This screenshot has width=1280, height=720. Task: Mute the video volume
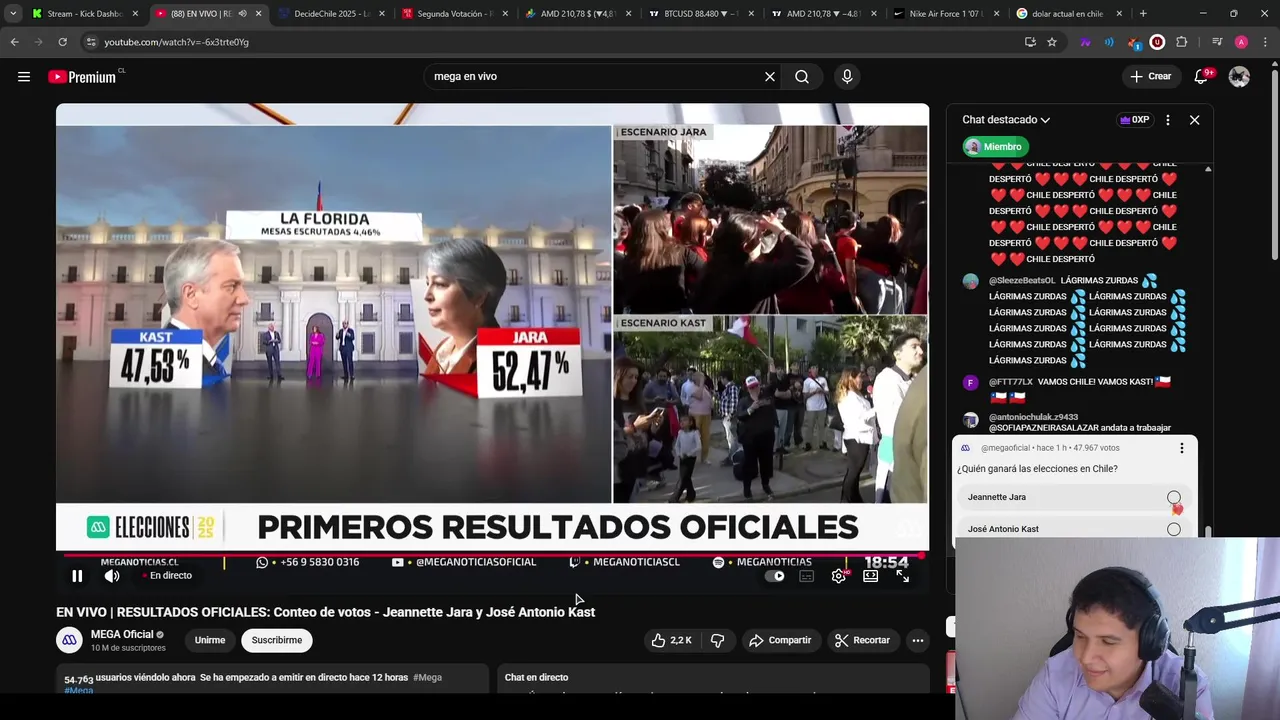[112, 576]
